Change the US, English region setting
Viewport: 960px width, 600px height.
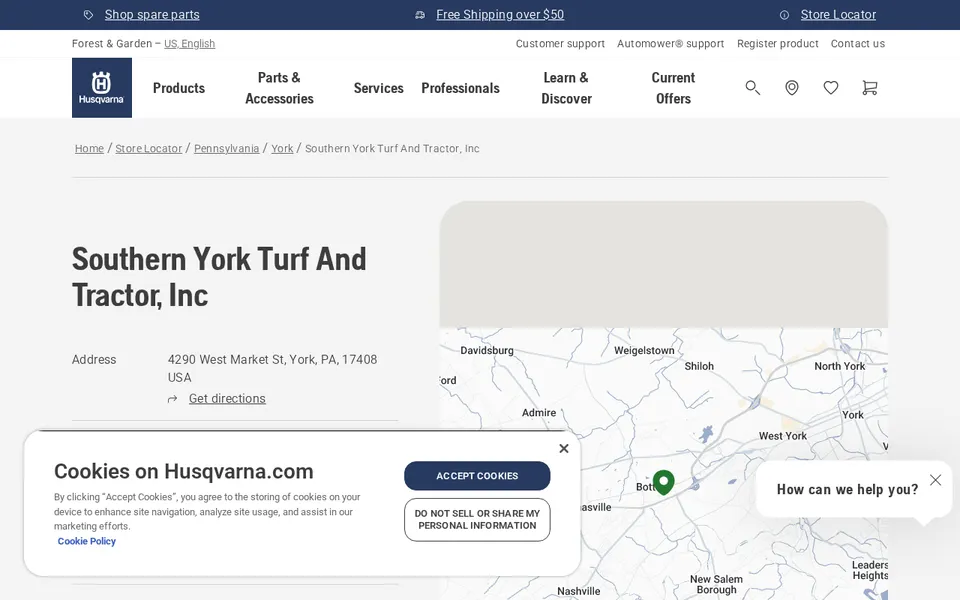189,43
